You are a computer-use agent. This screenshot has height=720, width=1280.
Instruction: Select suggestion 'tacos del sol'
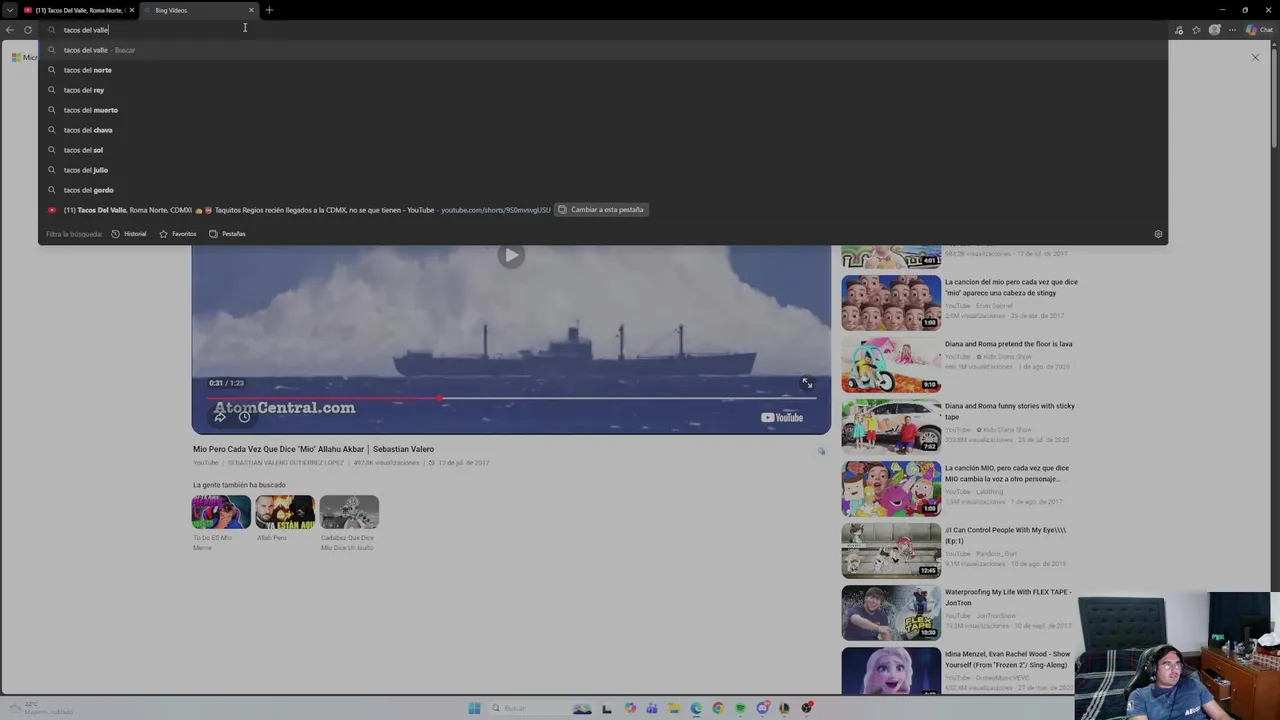602,150
